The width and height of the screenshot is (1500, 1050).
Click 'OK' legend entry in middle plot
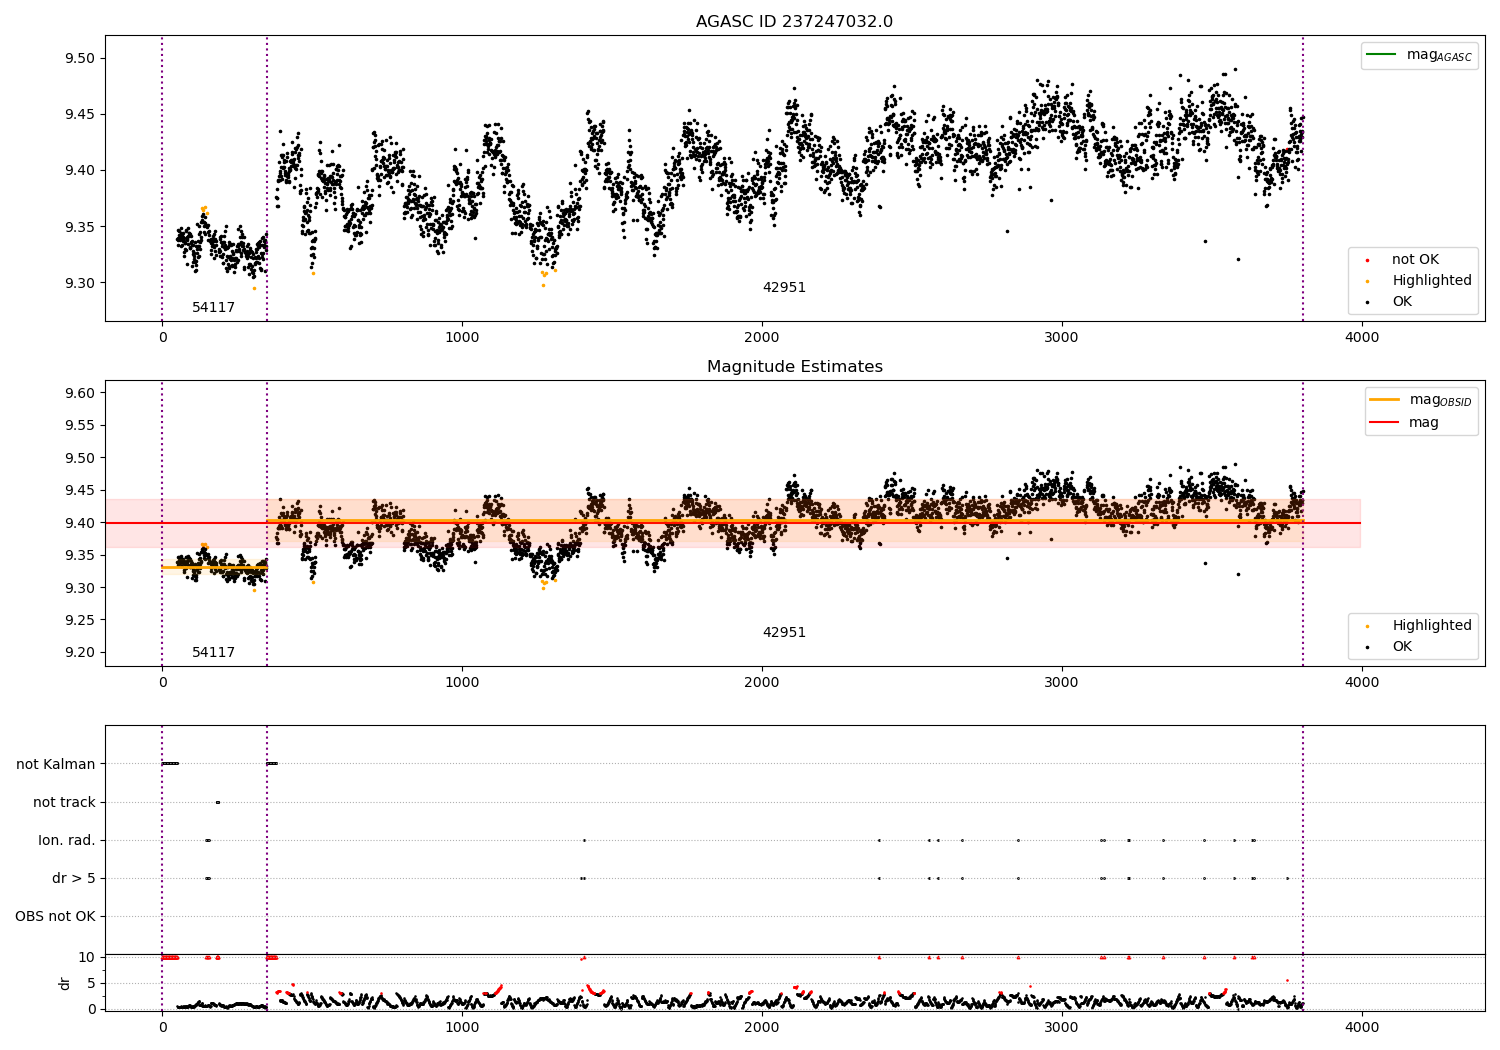pos(1390,647)
